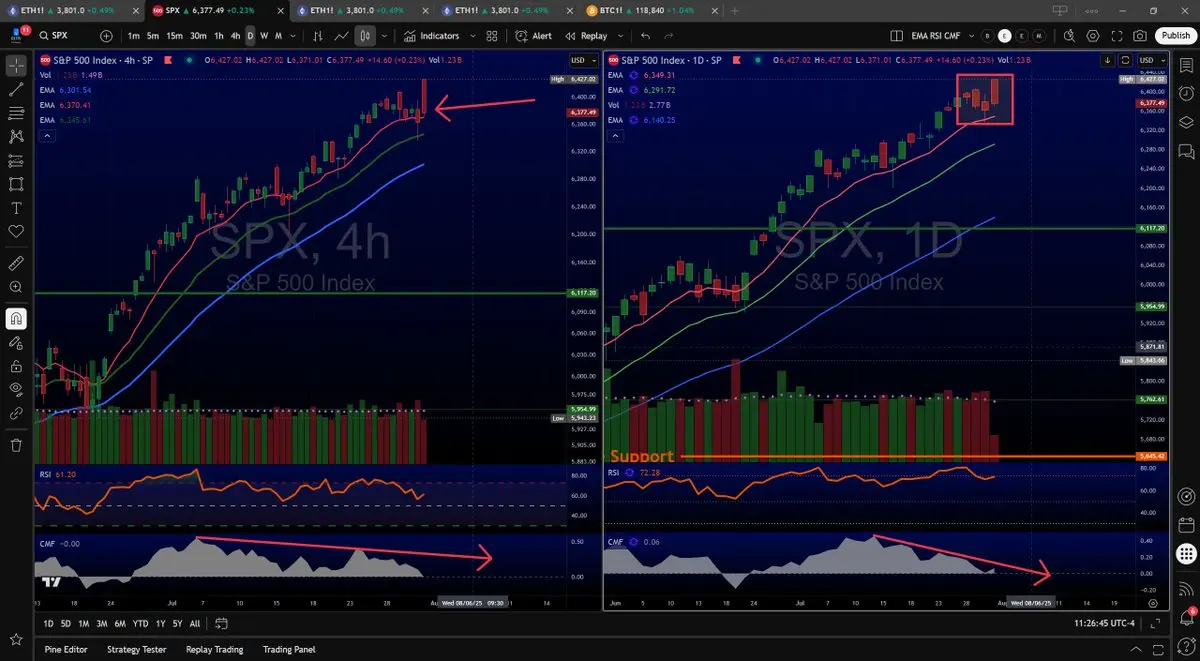Delete drawings with the trash icon
The image size is (1200, 661).
16,445
